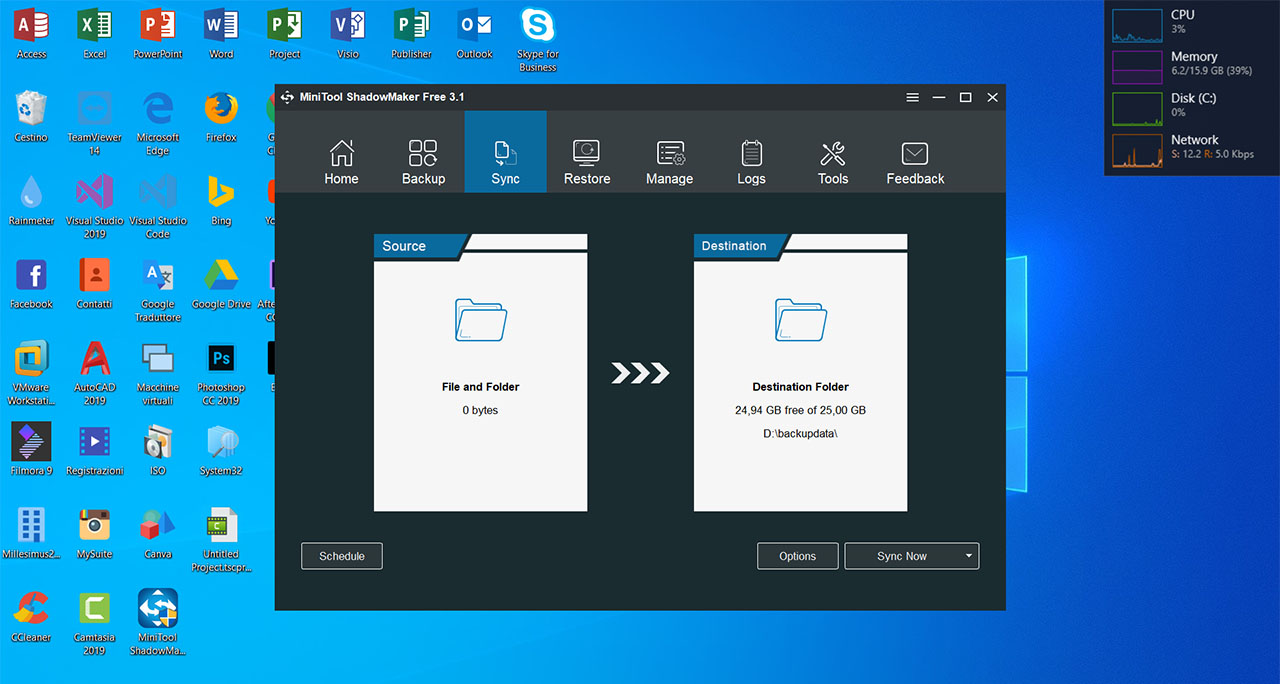Select the Sync tab
The height and width of the screenshot is (684, 1280).
pyautogui.click(x=505, y=152)
